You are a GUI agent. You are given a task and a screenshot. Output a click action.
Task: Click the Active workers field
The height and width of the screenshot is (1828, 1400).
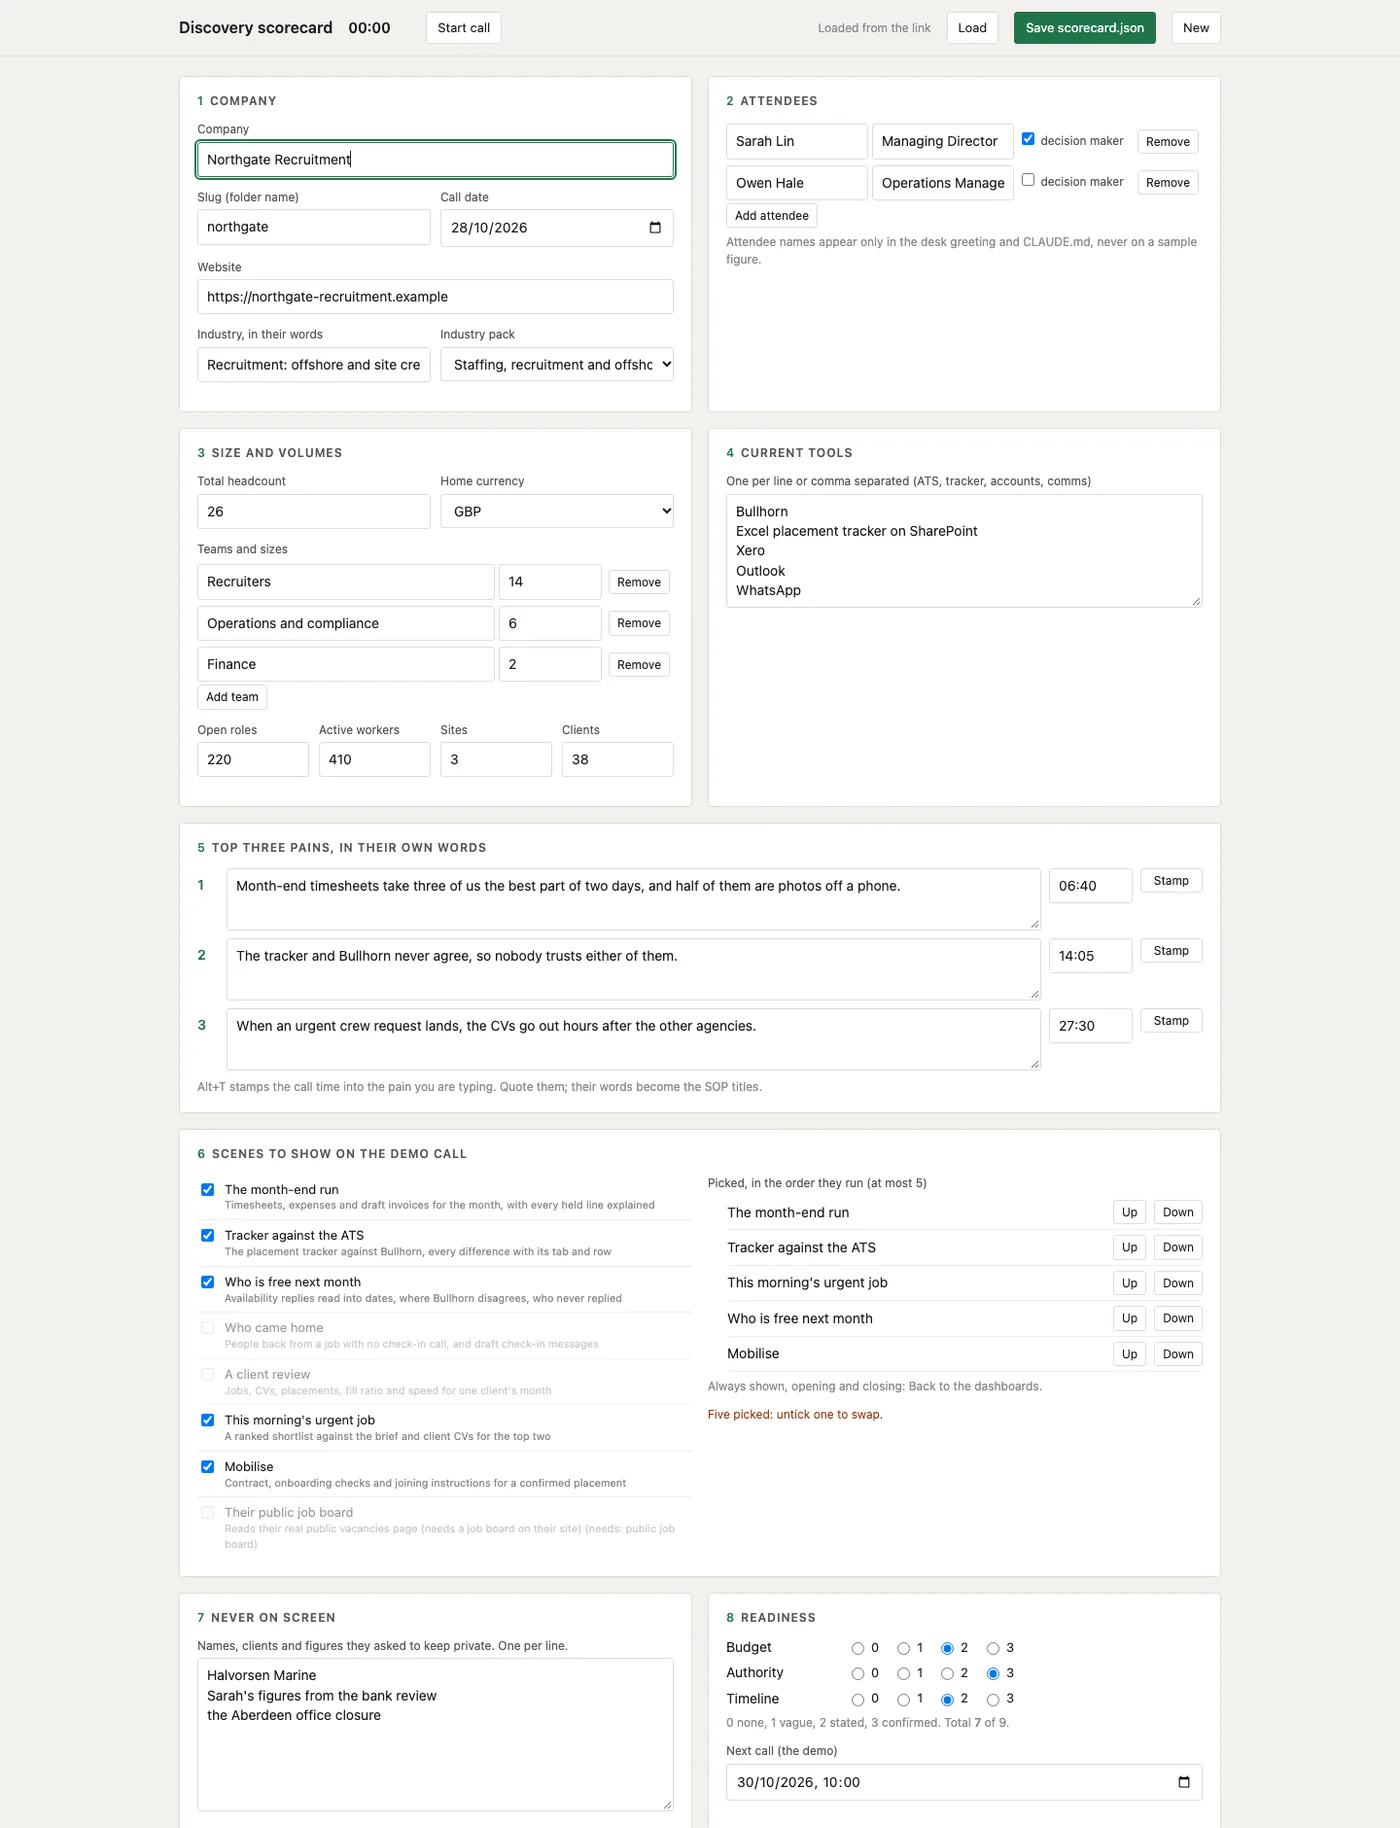375,760
